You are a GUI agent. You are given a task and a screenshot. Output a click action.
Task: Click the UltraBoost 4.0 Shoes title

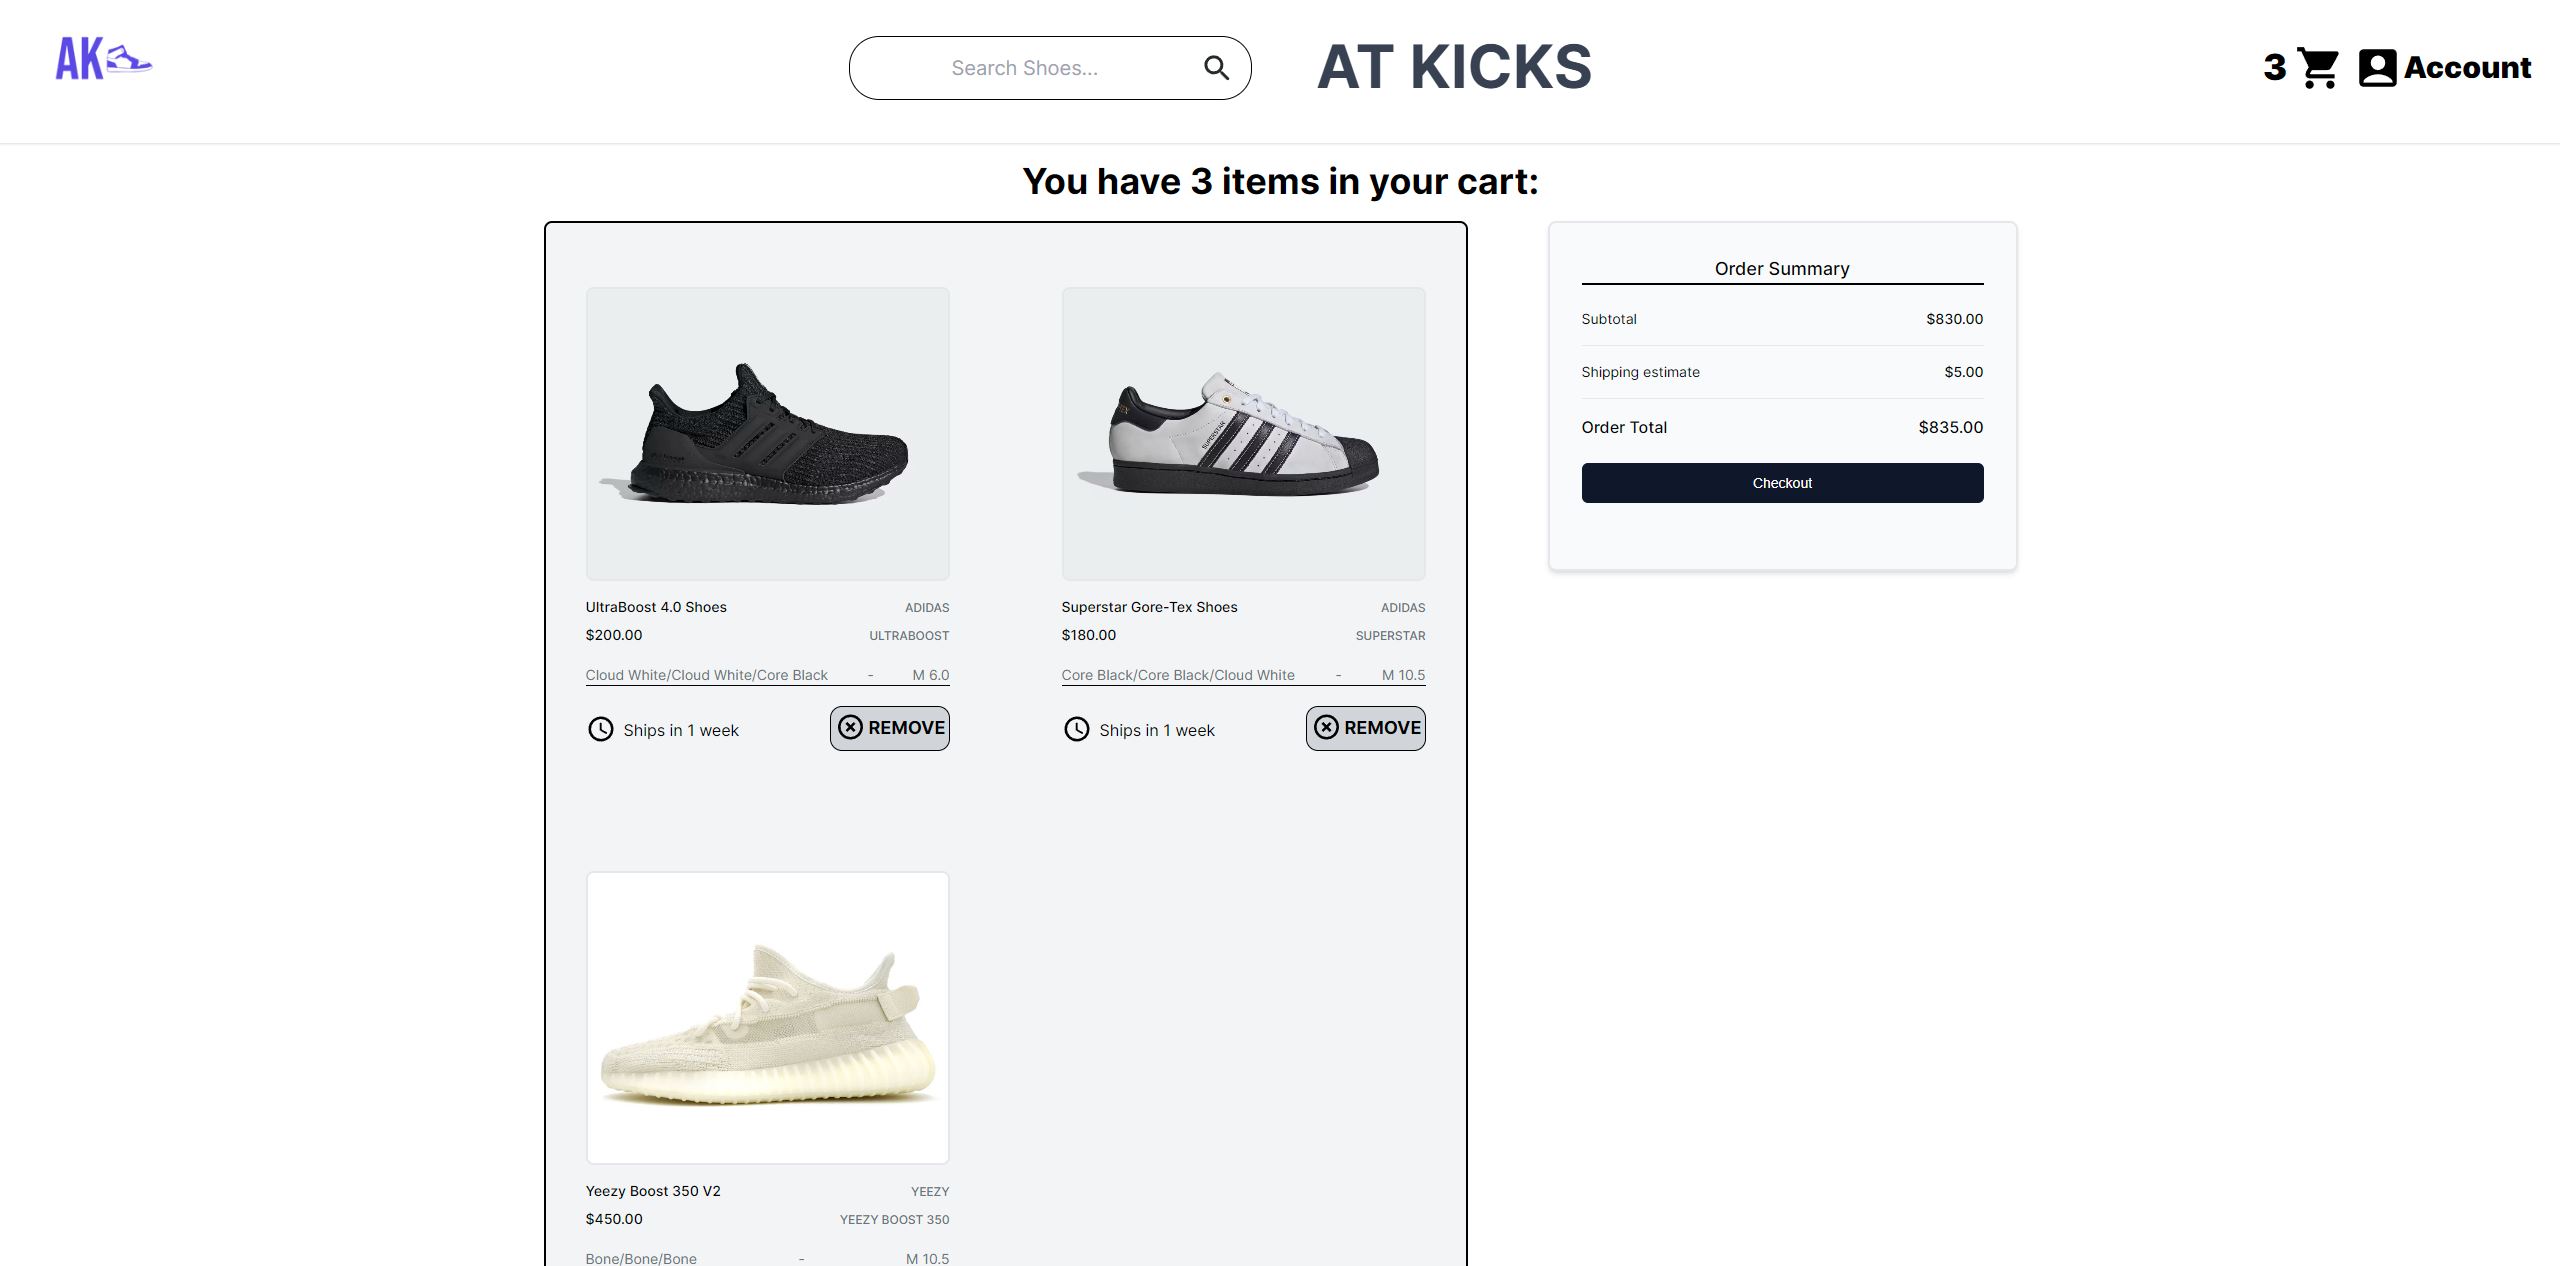tap(656, 607)
